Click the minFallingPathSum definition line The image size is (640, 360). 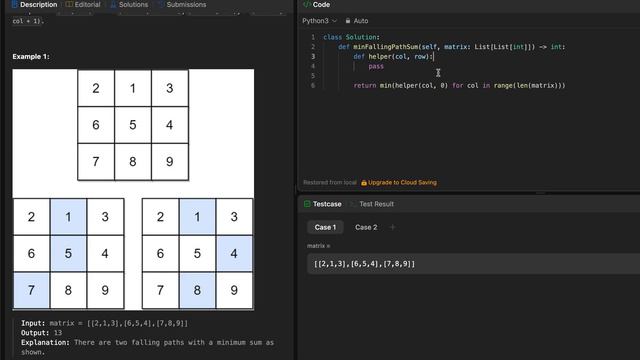click(451, 47)
